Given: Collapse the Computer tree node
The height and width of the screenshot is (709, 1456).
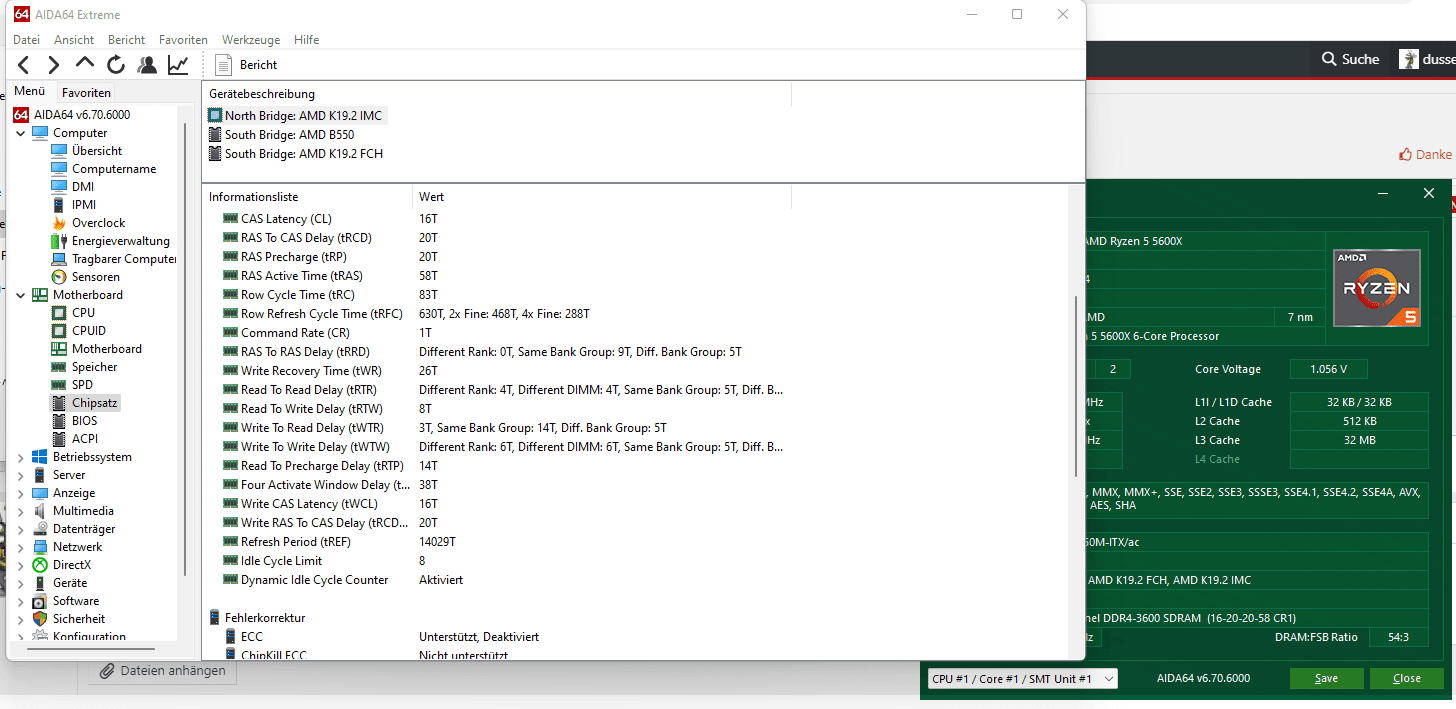Looking at the screenshot, I should (x=21, y=133).
